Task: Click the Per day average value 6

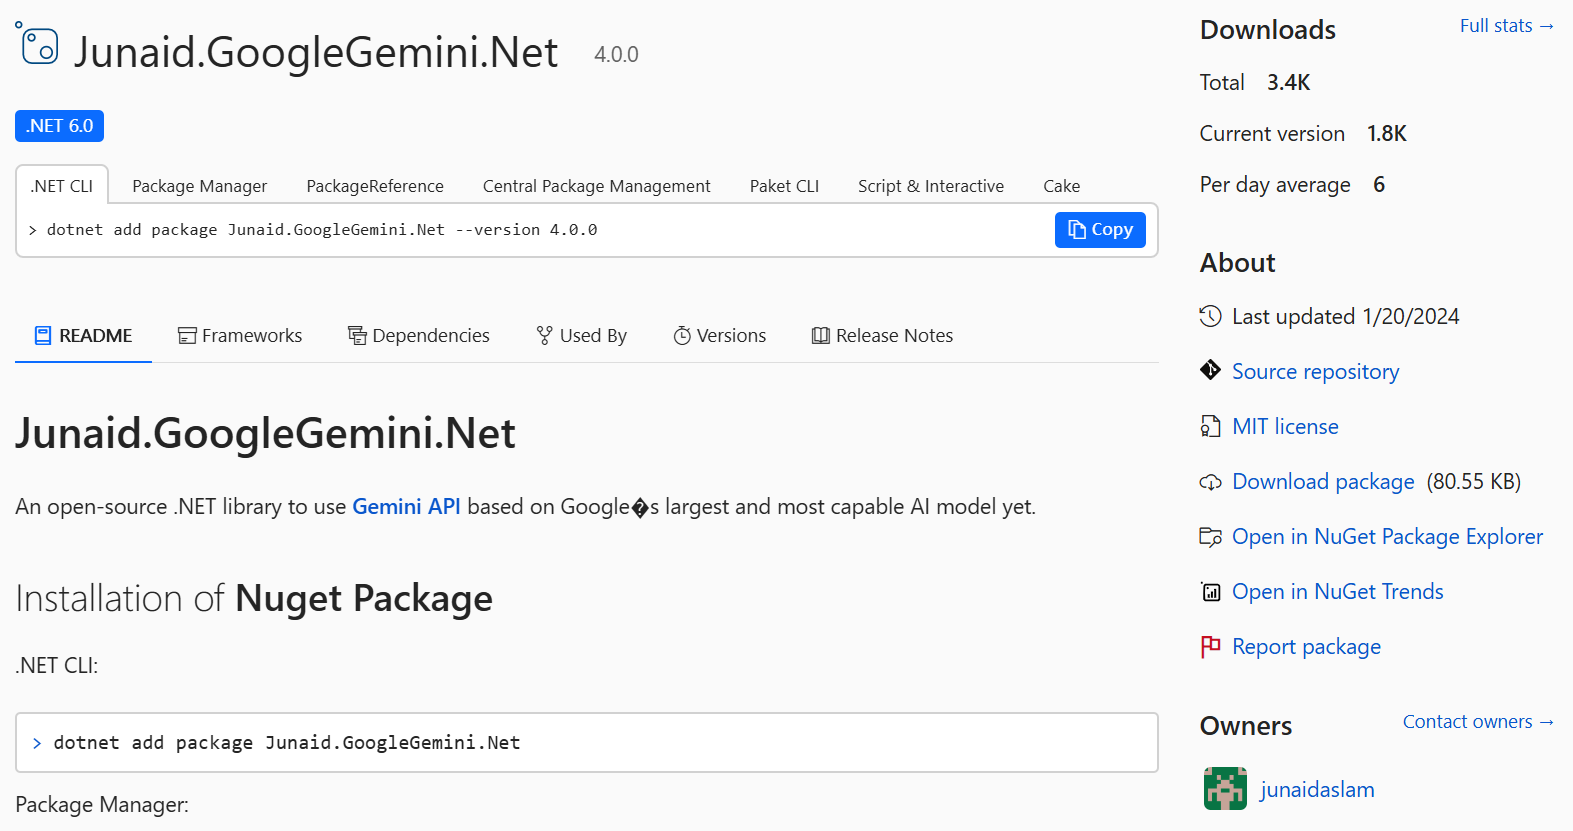Action: pos(1379,185)
